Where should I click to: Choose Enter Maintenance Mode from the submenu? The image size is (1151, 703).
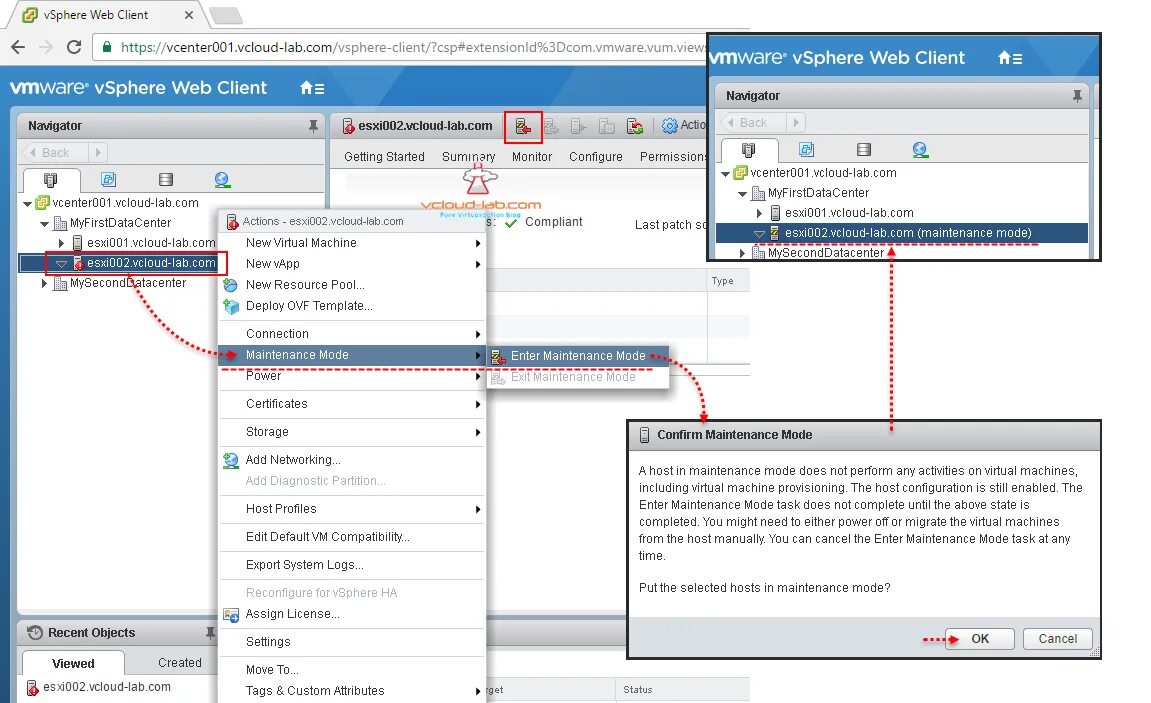(x=576, y=355)
